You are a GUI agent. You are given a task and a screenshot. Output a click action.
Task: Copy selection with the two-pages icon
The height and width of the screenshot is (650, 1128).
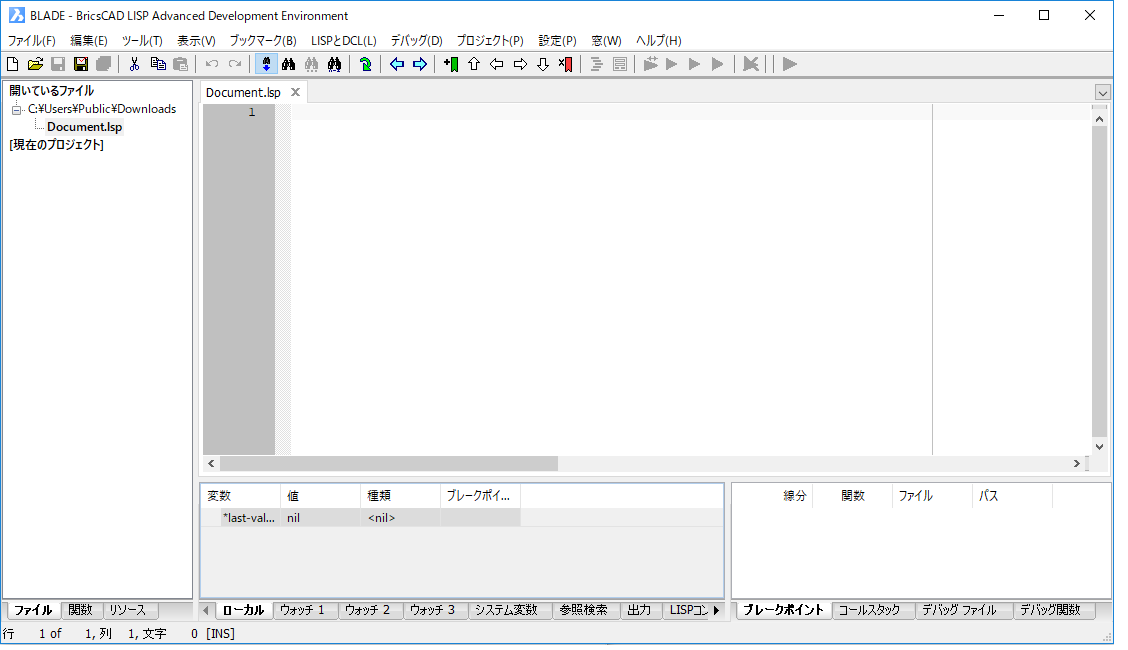(158, 64)
